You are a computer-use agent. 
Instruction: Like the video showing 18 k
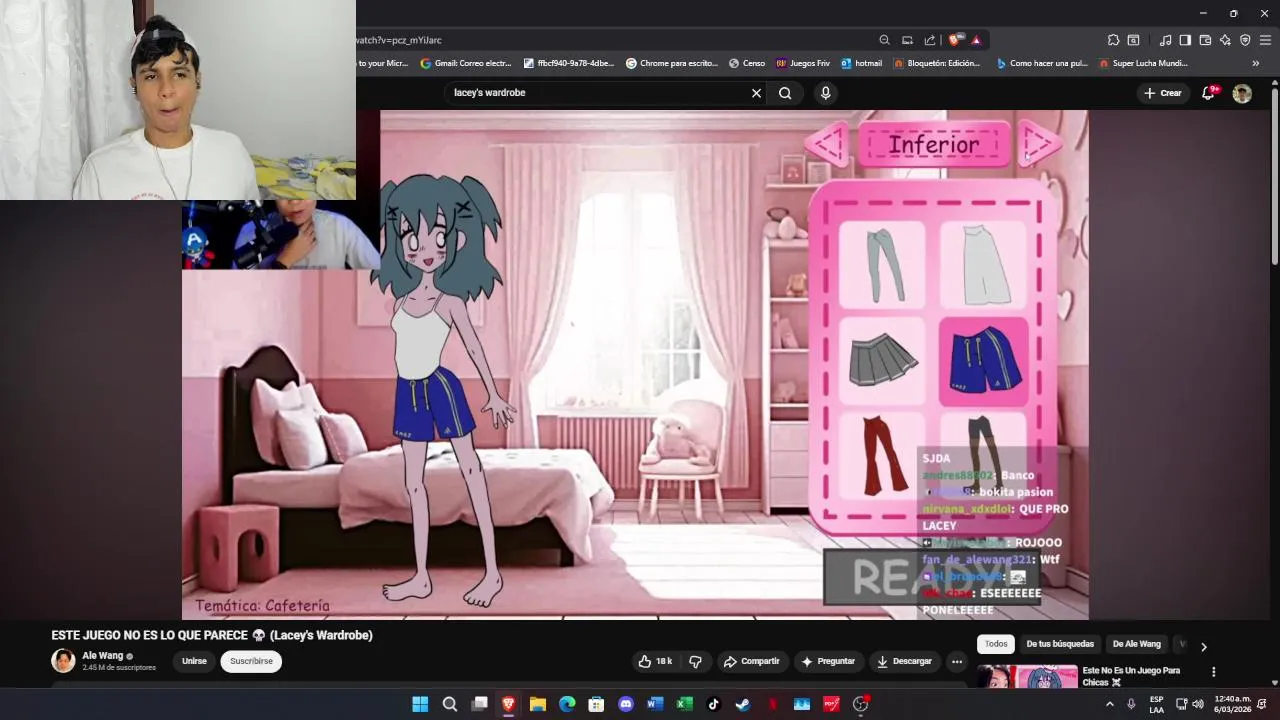(x=655, y=661)
